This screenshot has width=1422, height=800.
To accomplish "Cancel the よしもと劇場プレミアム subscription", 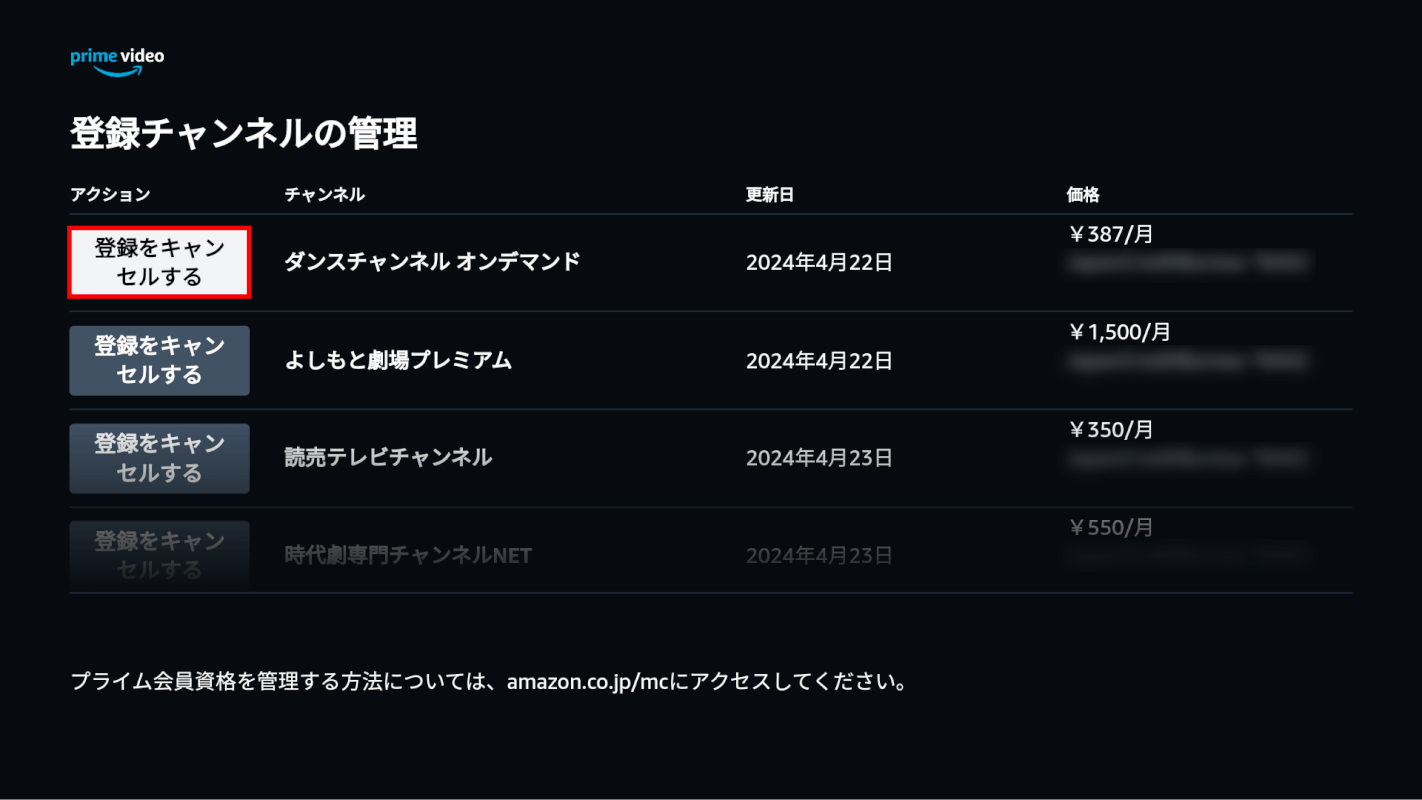I will click(x=159, y=360).
